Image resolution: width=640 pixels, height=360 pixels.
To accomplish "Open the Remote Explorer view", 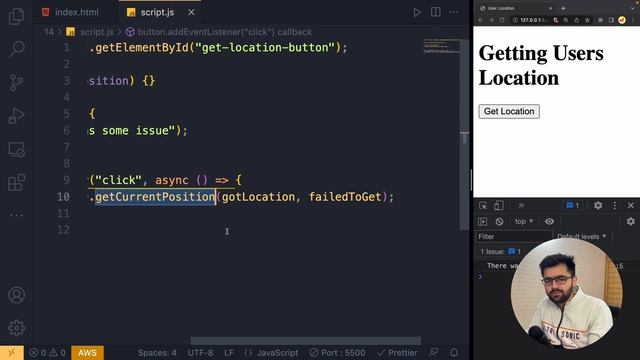I will point(16,149).
